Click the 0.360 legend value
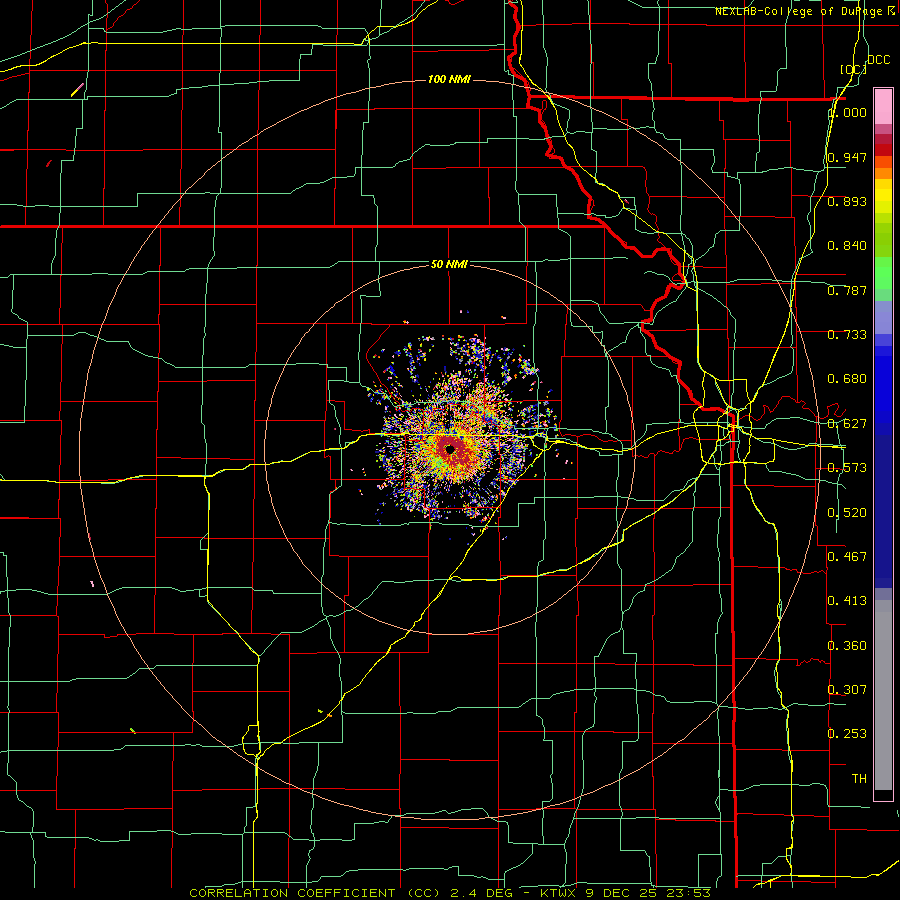Image resolution: width=900 pixels, height=900 pixels. [847, 646]
